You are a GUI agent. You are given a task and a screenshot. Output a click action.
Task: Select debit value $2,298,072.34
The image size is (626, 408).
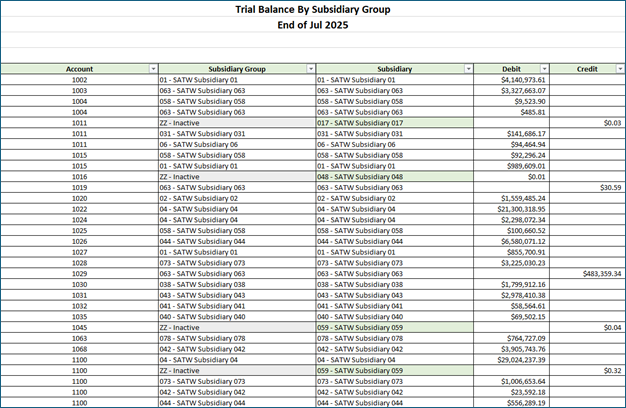(x=511, y=220)
